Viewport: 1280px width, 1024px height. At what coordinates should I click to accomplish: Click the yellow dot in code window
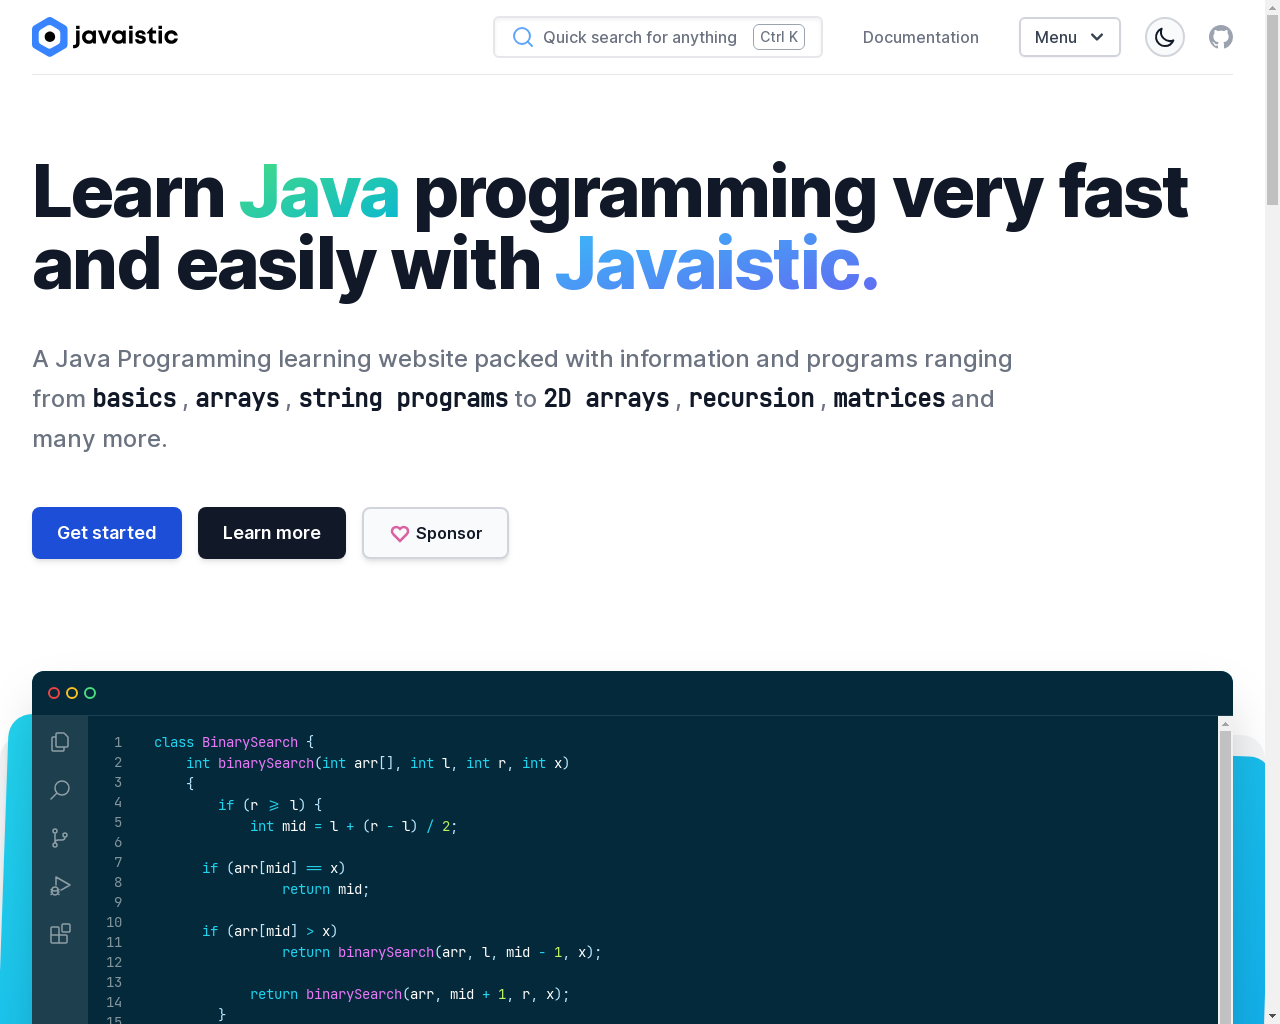[x=72, y=693]
